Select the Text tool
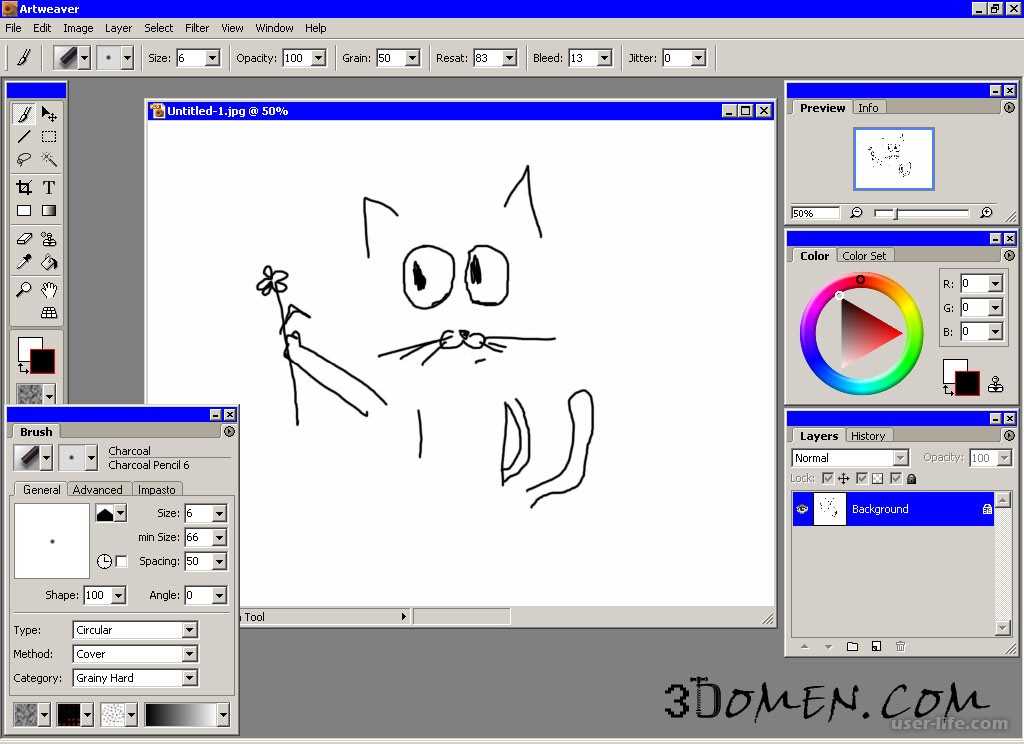 (x=48, y=187)
